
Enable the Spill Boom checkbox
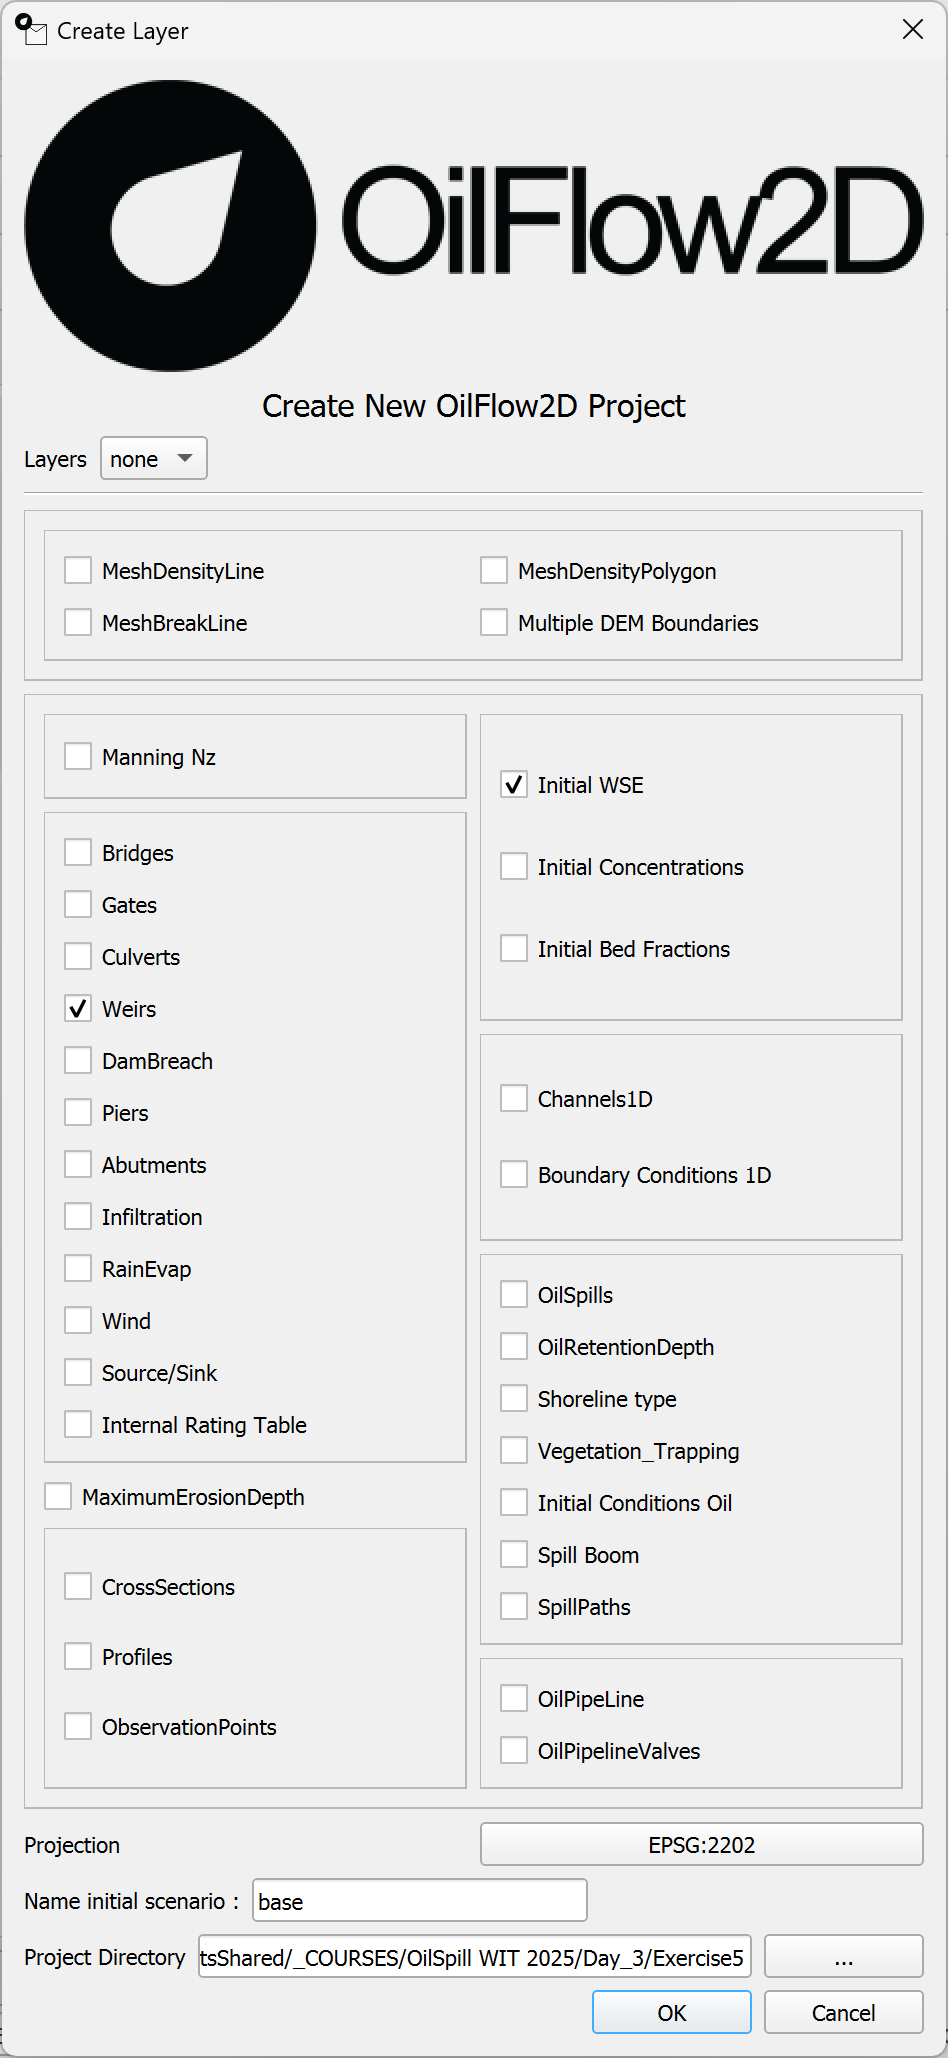click(x=514, y=1555)
